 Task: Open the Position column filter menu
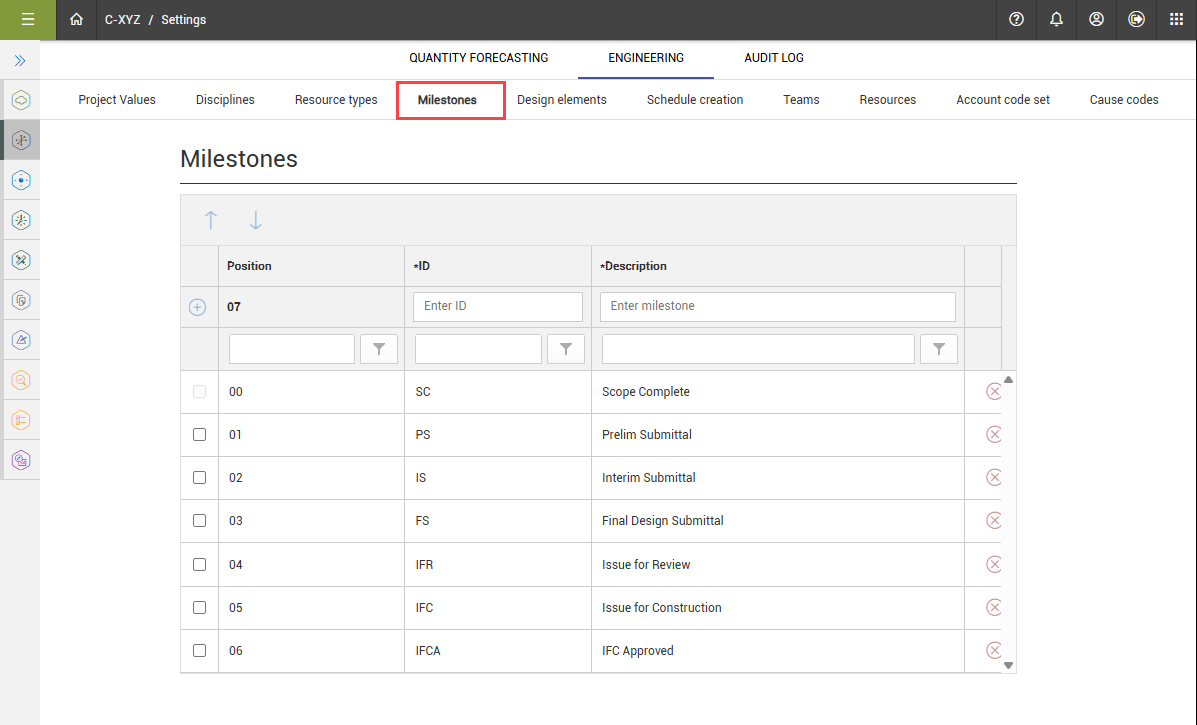click(379, 349)
